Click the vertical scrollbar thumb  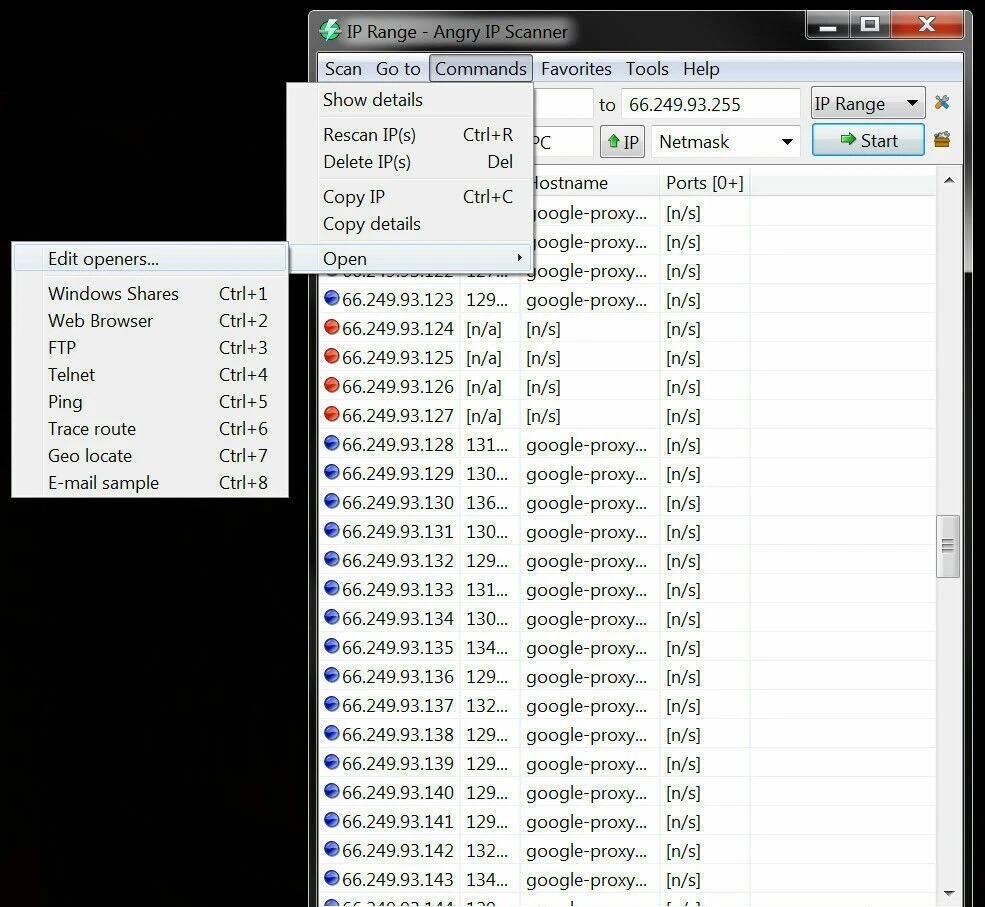pyautogui.click(x=948, y=546)
